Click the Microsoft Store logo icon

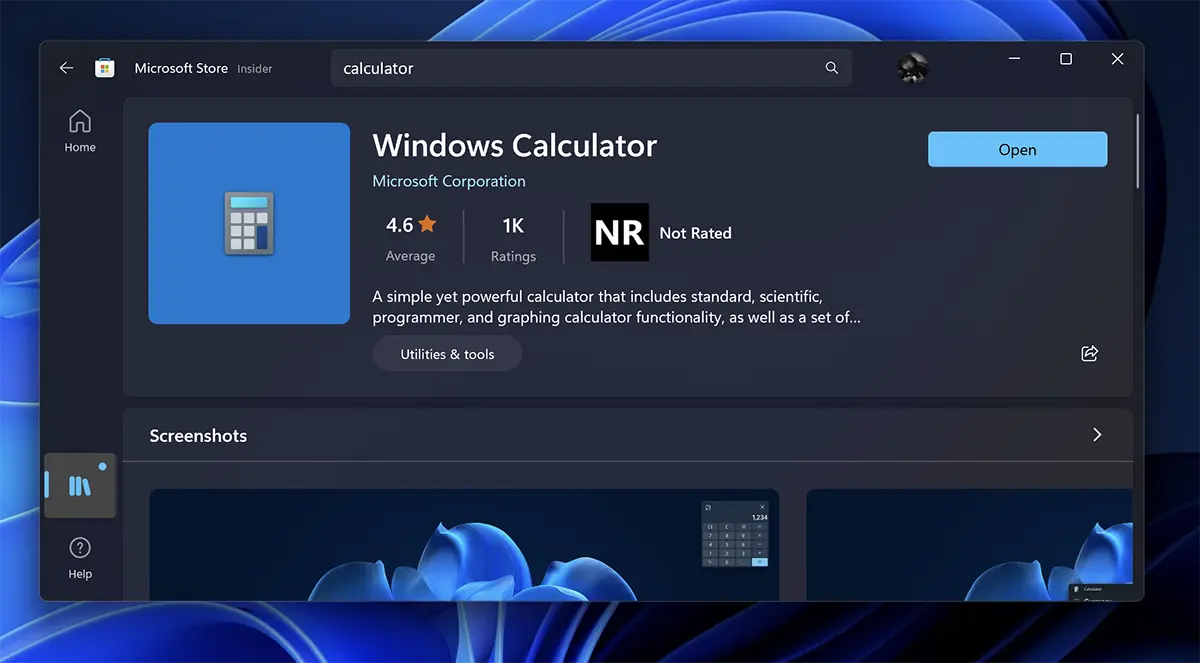point(104,68)
